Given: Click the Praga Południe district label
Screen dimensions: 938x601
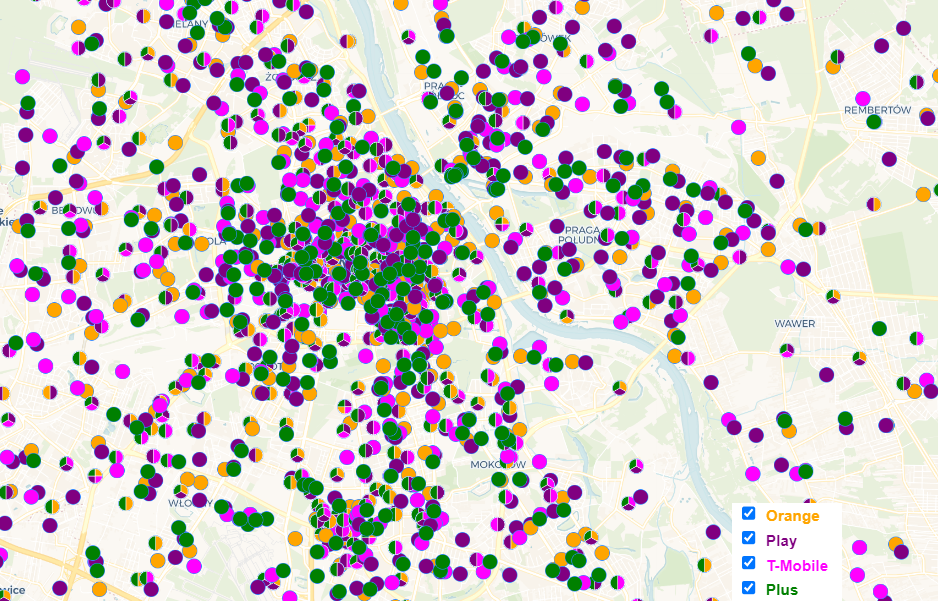Looking at the screenshot, I should (x=580, y=234).
